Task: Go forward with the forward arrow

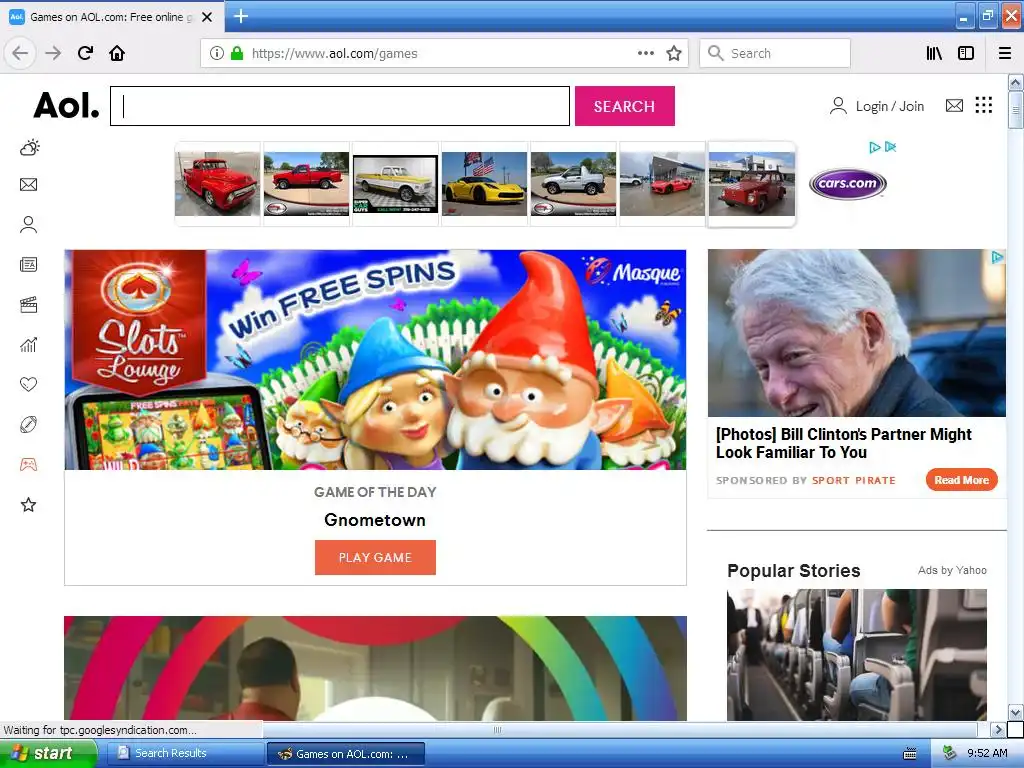Action: coord(53,53)
